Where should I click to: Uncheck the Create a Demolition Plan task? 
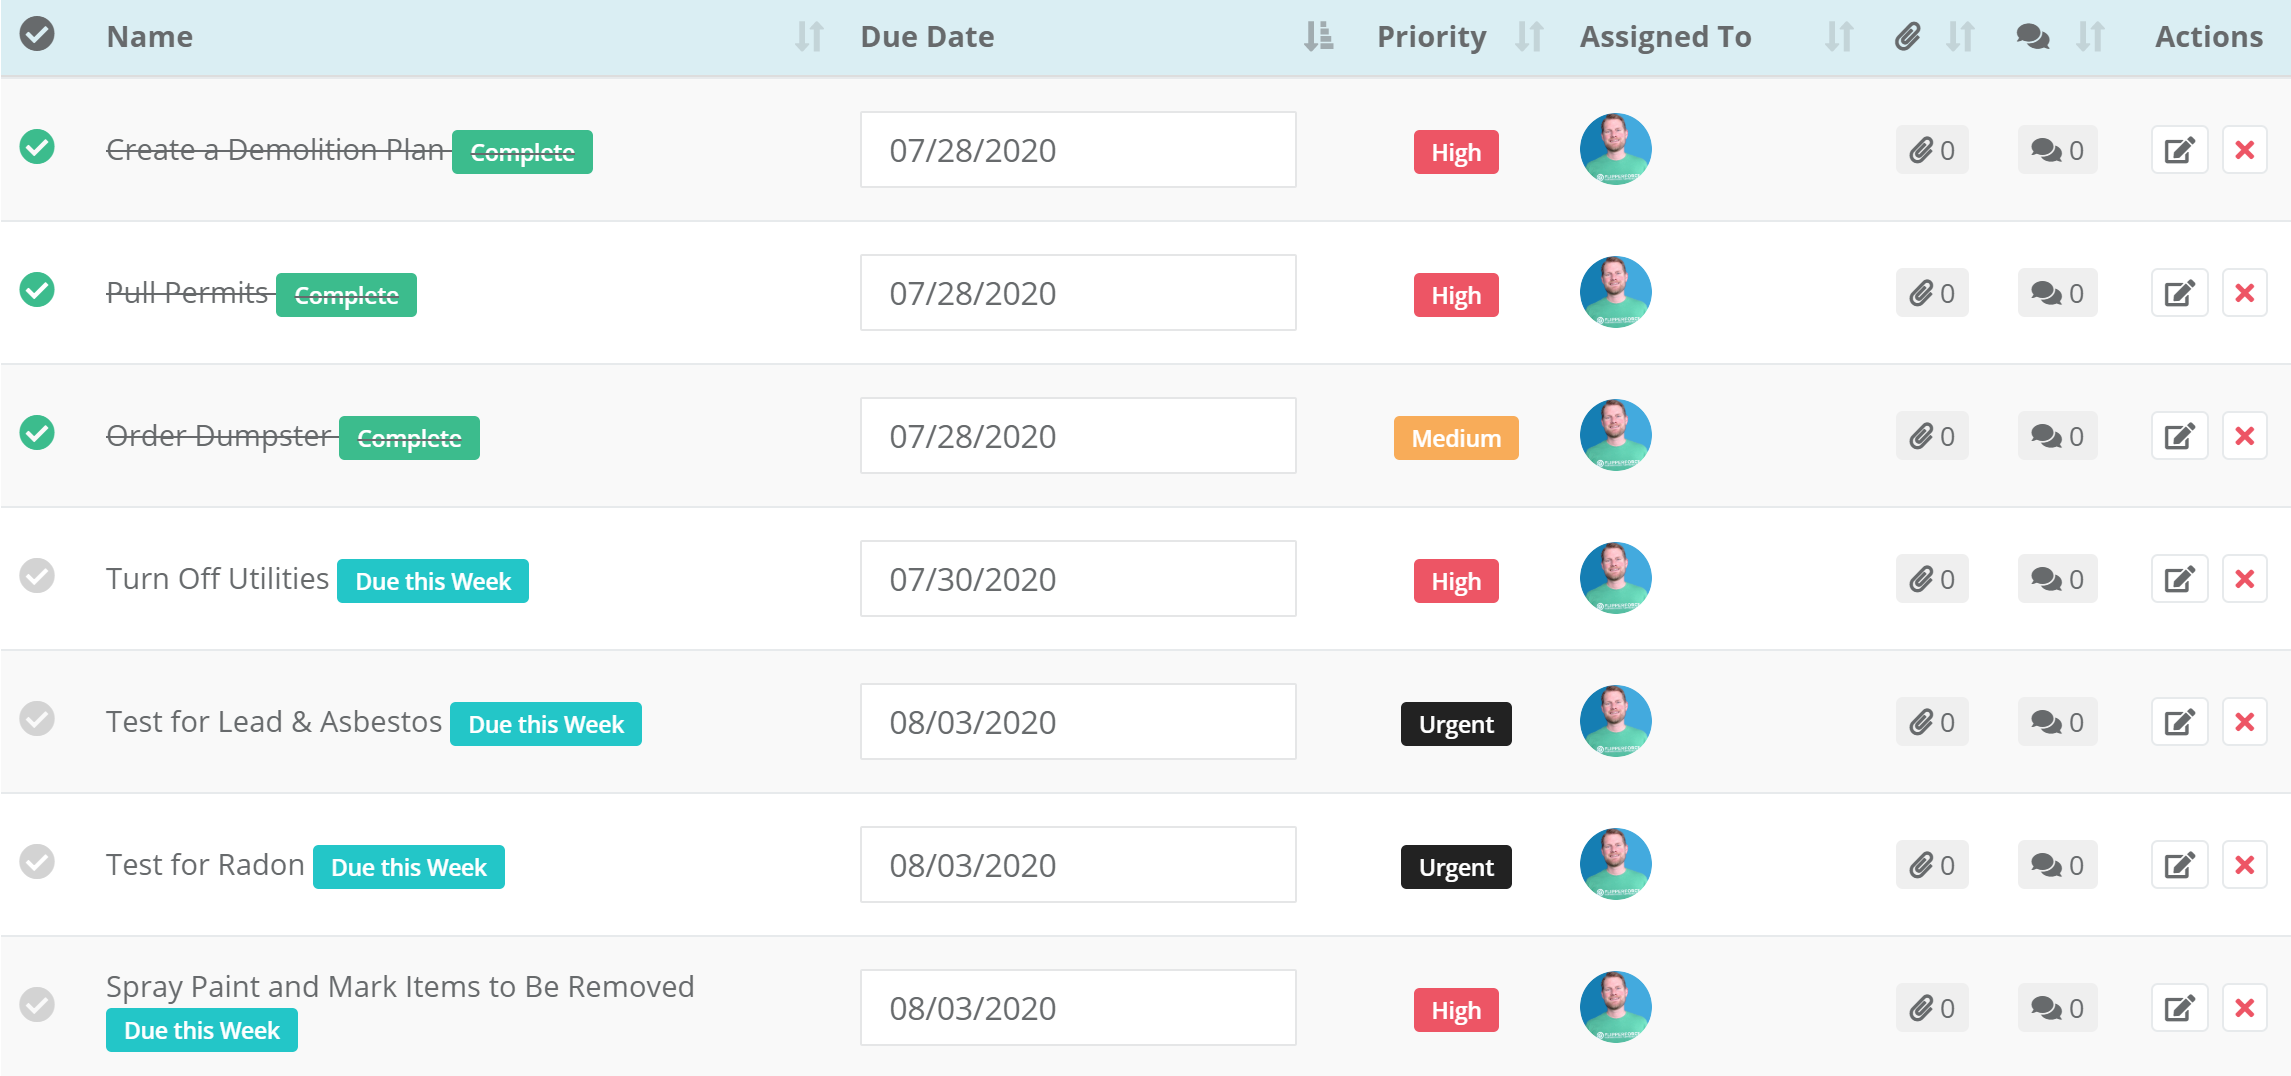coord(37,147)
